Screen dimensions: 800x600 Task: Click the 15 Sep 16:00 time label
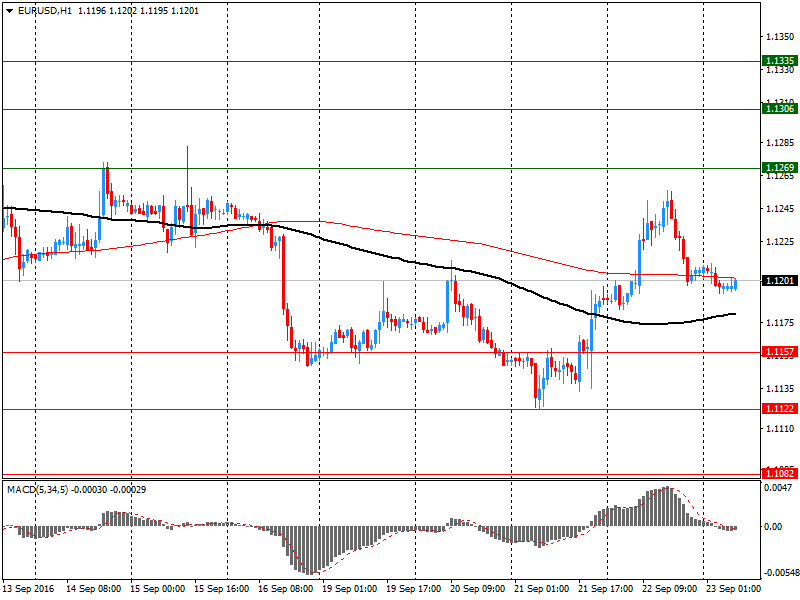221,589
